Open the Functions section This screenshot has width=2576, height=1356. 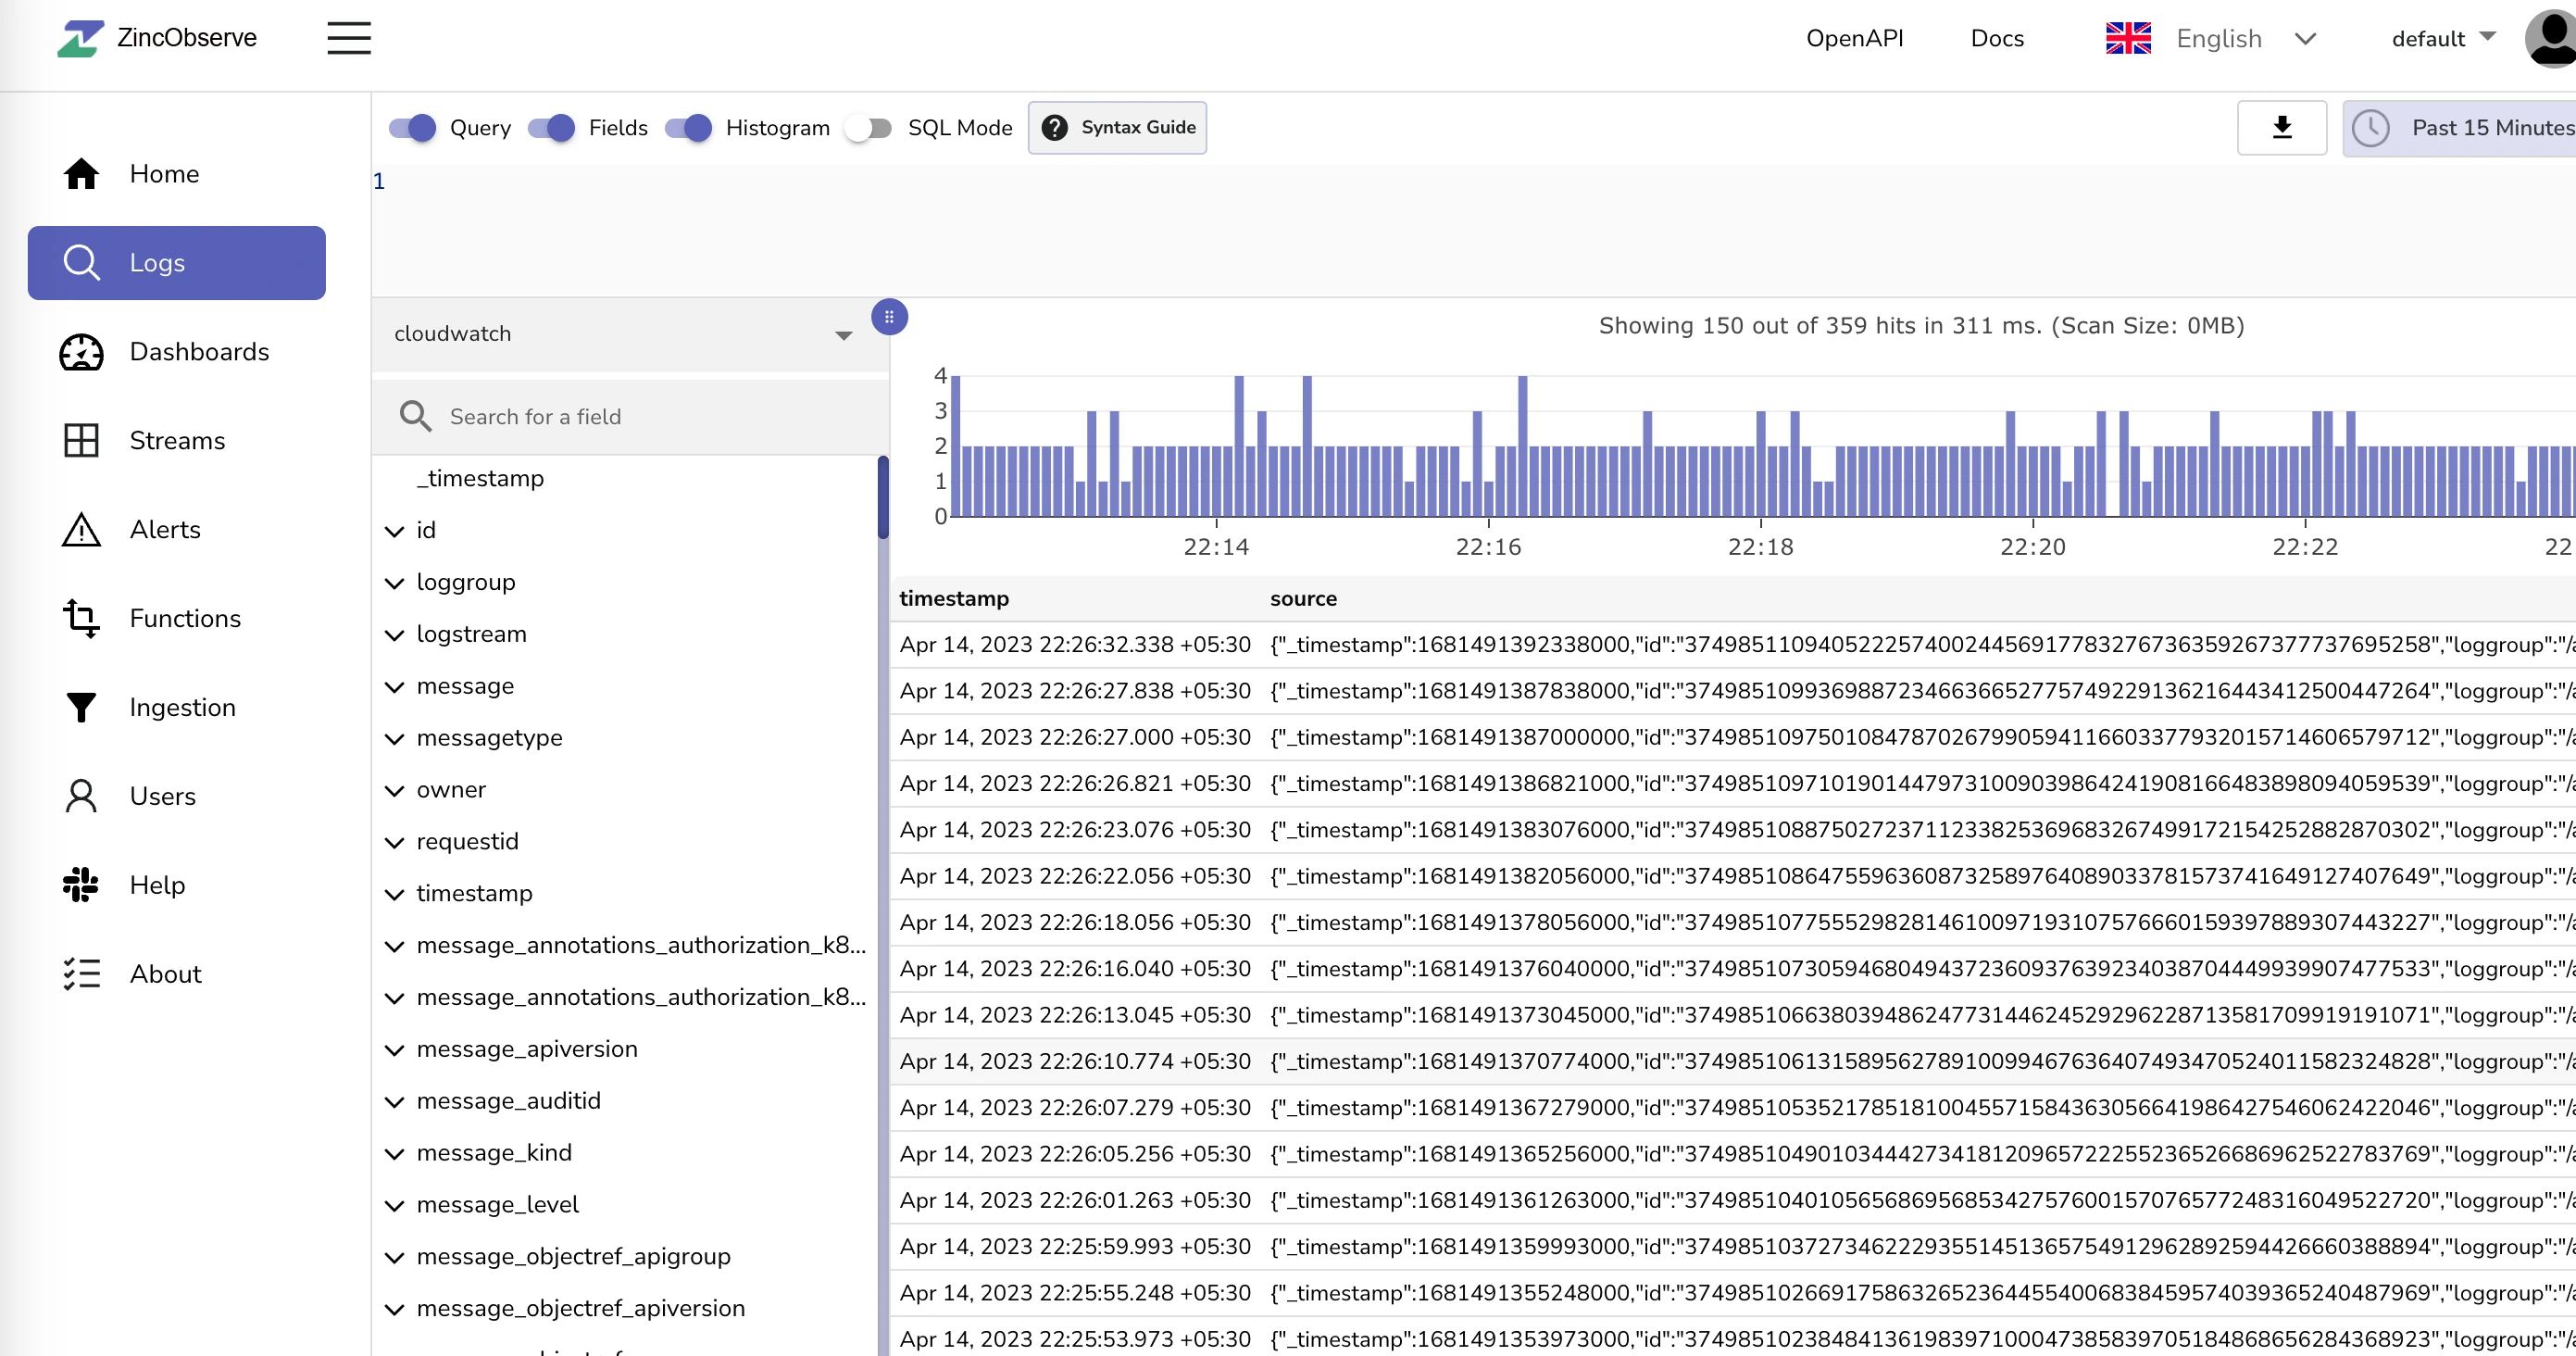click(x=184, y=618)
